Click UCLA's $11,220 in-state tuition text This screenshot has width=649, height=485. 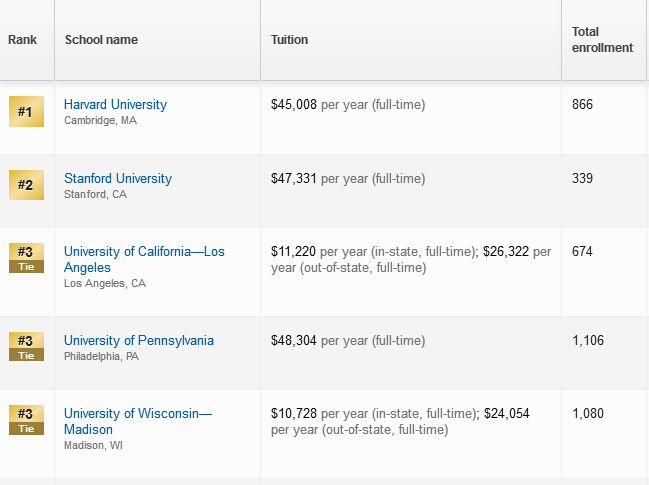click(x=293, y=252)
